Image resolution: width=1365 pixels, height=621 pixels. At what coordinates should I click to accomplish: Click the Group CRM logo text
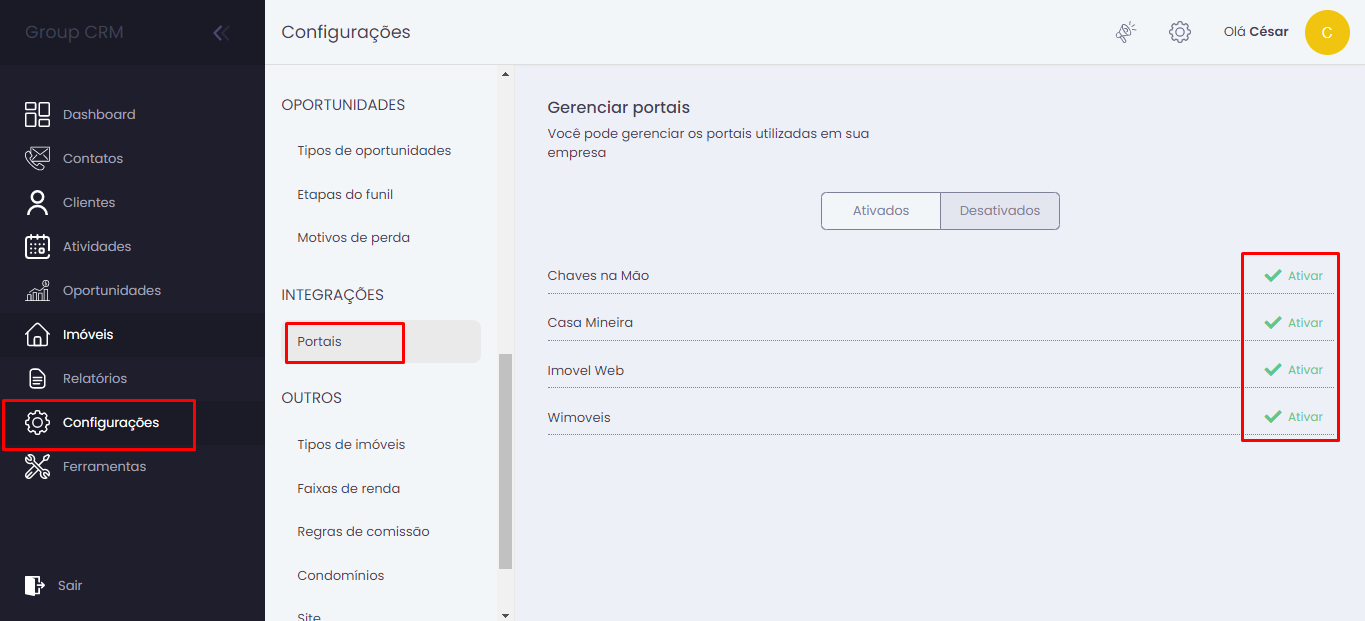coord(74,32)
